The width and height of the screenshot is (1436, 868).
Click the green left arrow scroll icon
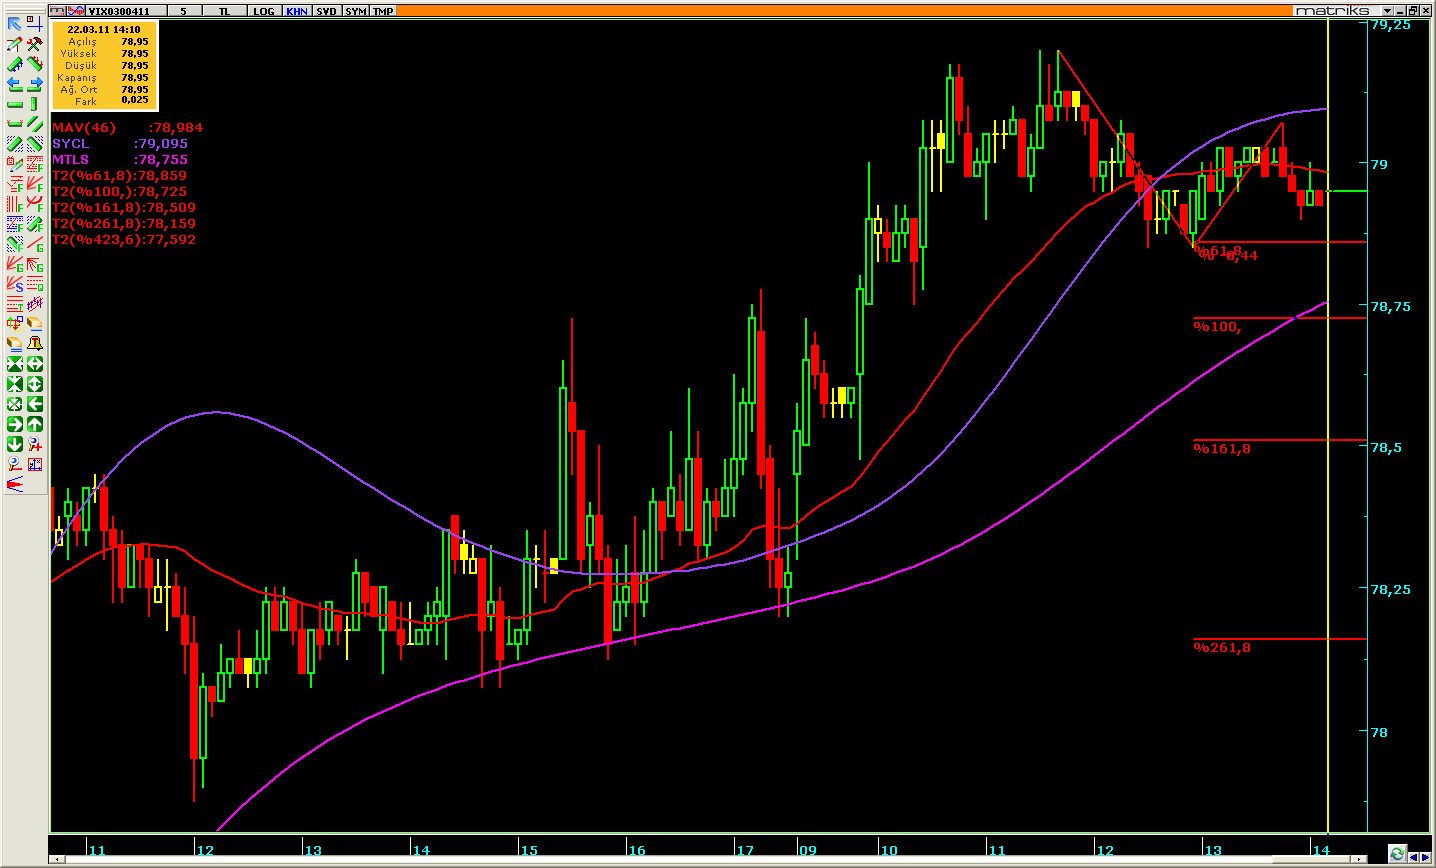pyautogui.click(x=35, y=404)
